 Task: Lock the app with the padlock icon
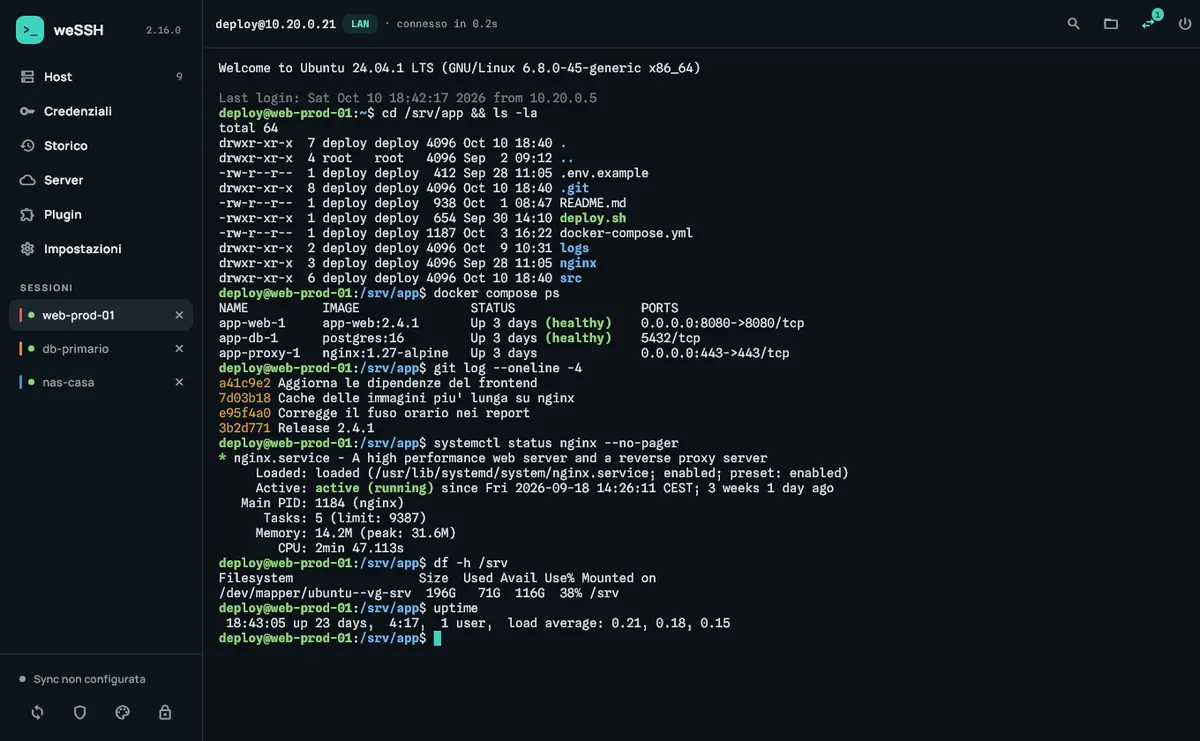pyautogui.click(x=165, y=712)
